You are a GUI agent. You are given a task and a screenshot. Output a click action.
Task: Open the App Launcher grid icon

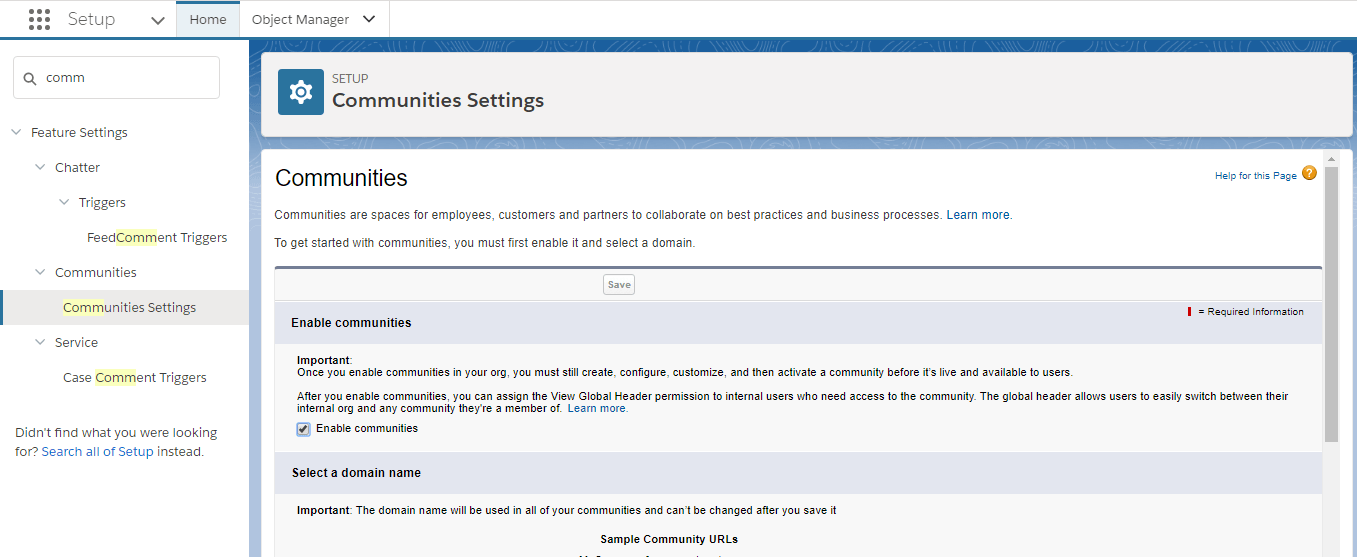[39, 19]
